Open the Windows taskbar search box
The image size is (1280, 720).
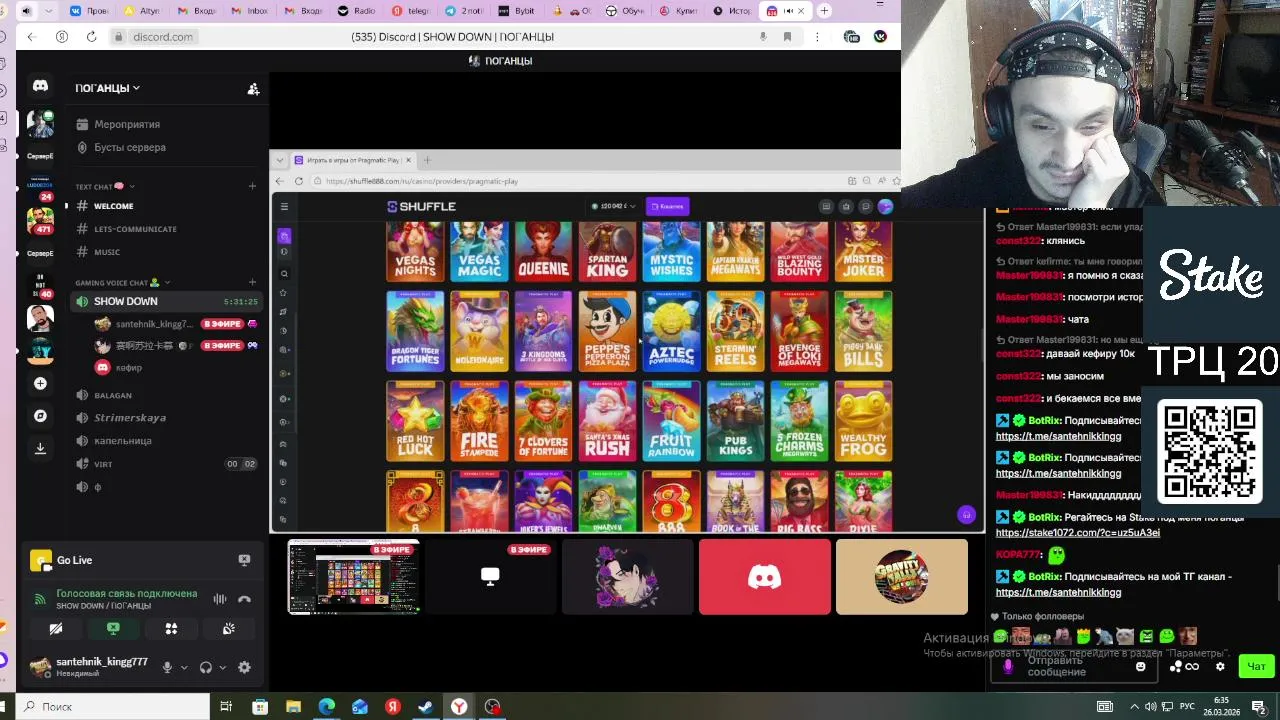(113, 706)
